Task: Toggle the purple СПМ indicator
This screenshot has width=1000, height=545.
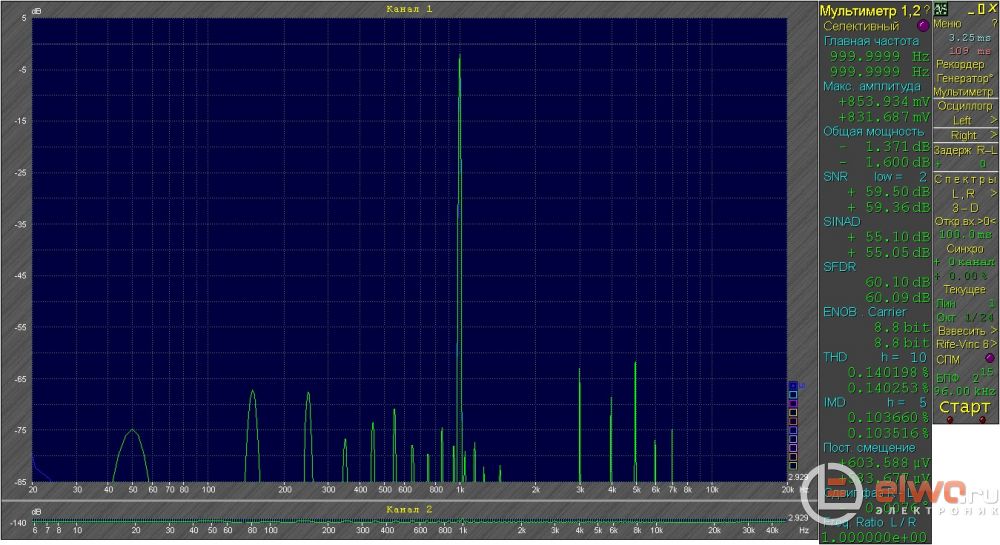Action: [989, 357]
